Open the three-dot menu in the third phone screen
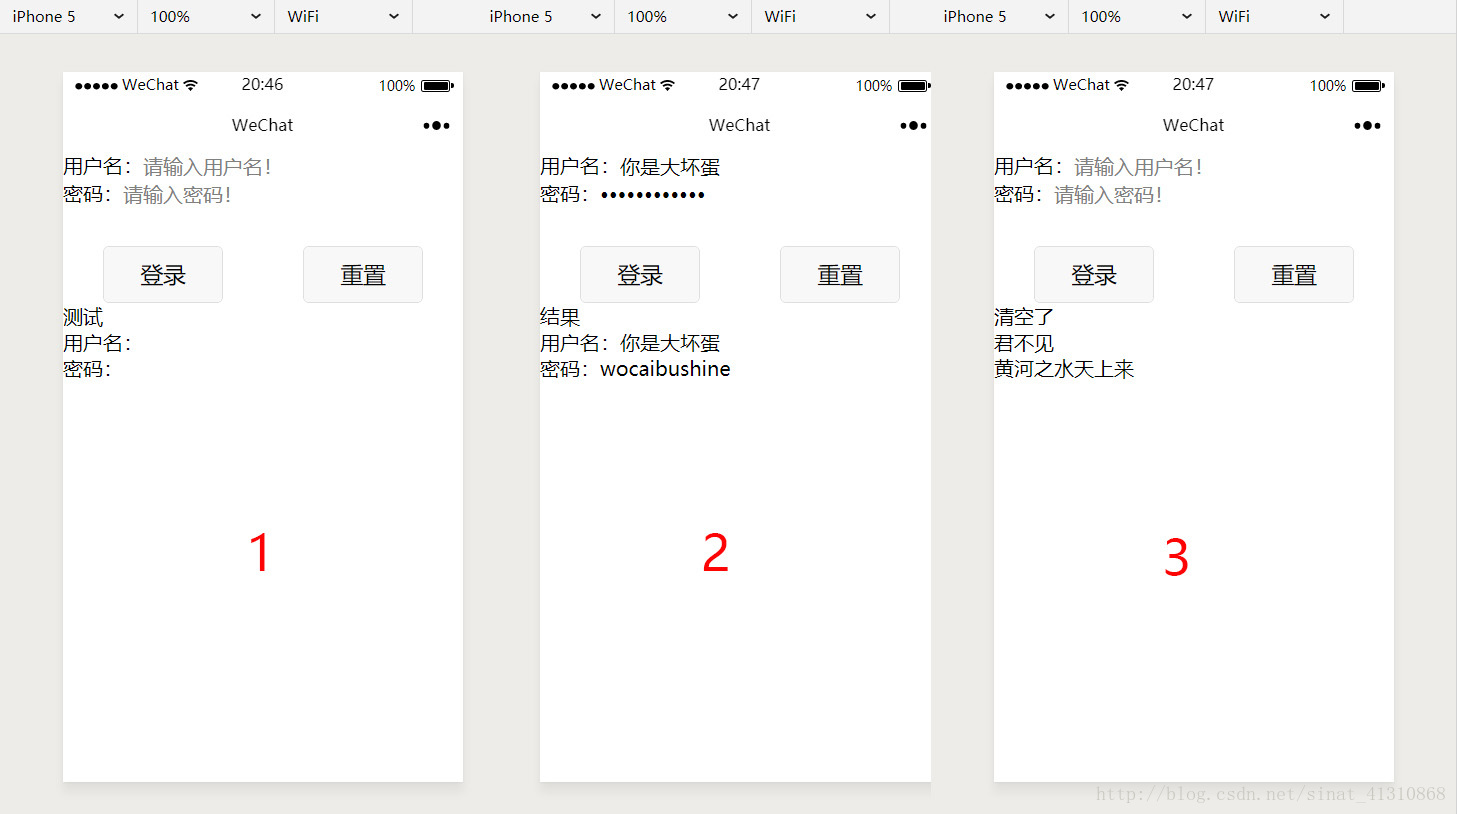This screenshot has height=814, width=1457. click(x=1367, y=125)
